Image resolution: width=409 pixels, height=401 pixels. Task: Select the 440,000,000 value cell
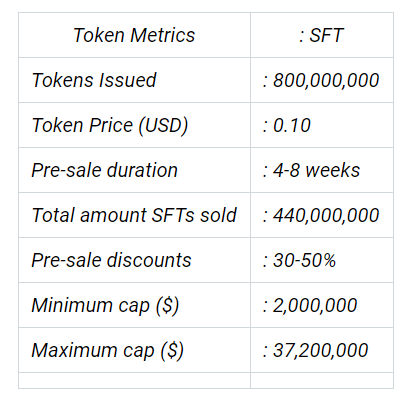(322, 215)
